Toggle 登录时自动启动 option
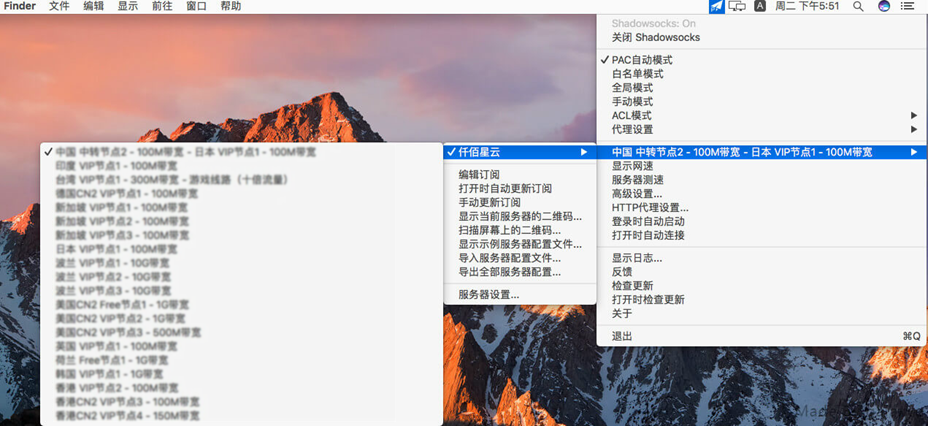928x426 pixels. pyautogui.click(x=648, y=221)
